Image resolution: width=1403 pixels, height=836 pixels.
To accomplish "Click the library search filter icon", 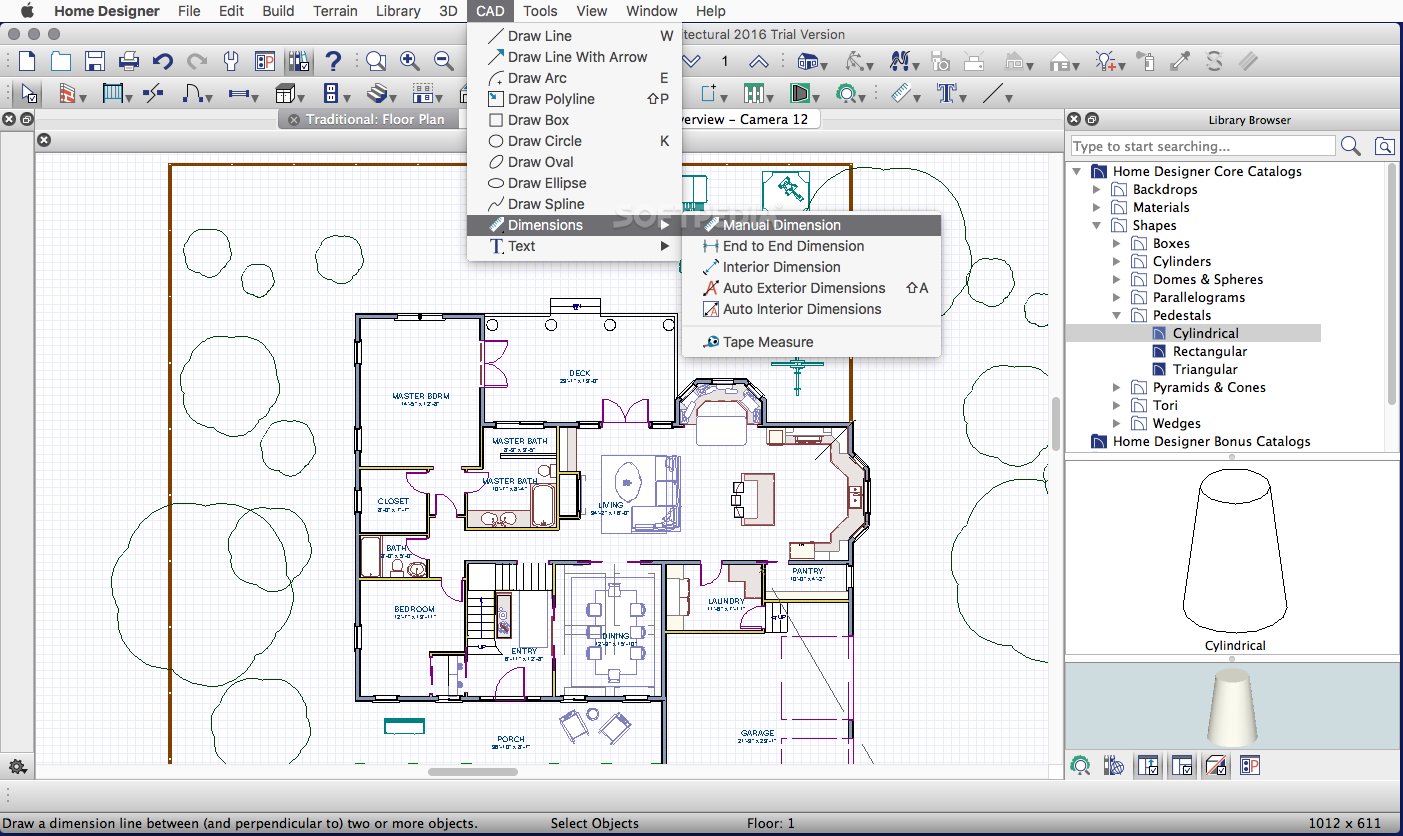I will click(x=1385, y=147).
